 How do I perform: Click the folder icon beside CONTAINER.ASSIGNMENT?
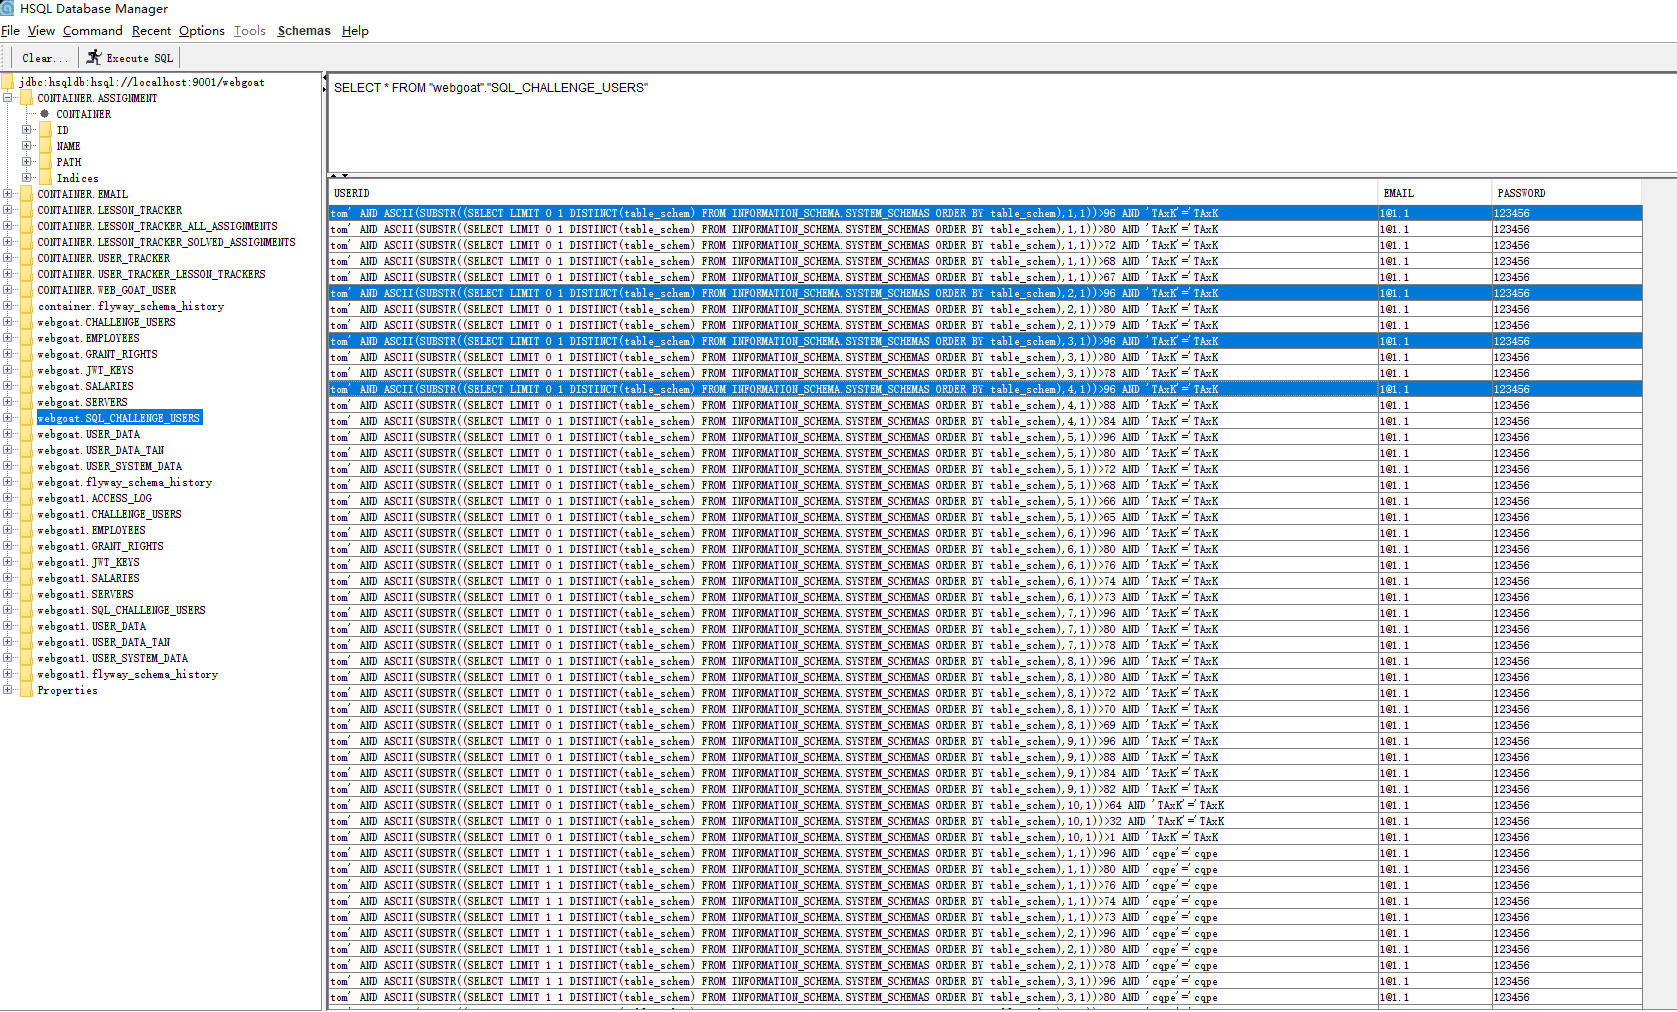coord(25,98)
